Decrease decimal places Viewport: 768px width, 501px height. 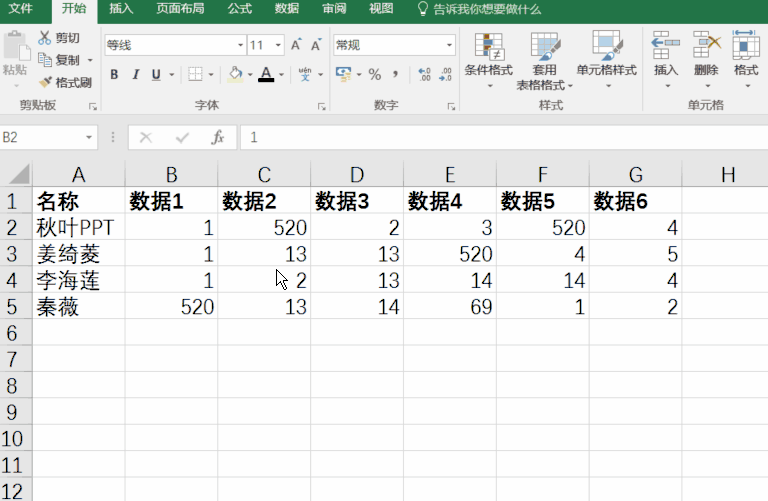[x=446, y=74]
